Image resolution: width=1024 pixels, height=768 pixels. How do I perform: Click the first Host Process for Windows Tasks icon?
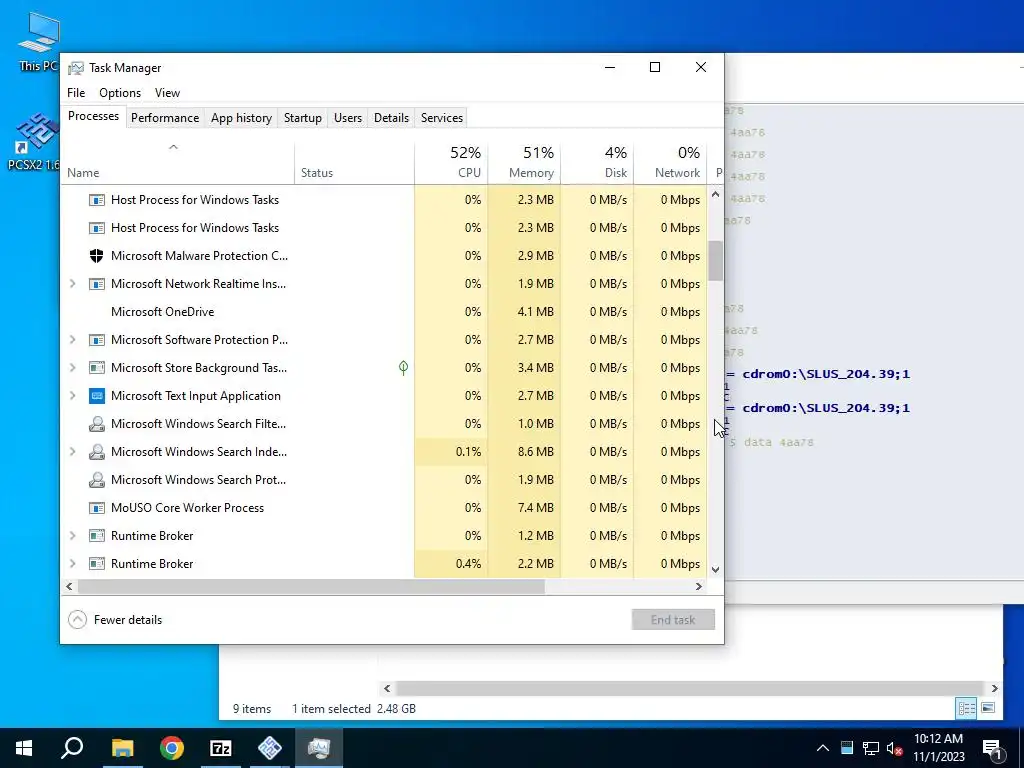click(97, 200)
